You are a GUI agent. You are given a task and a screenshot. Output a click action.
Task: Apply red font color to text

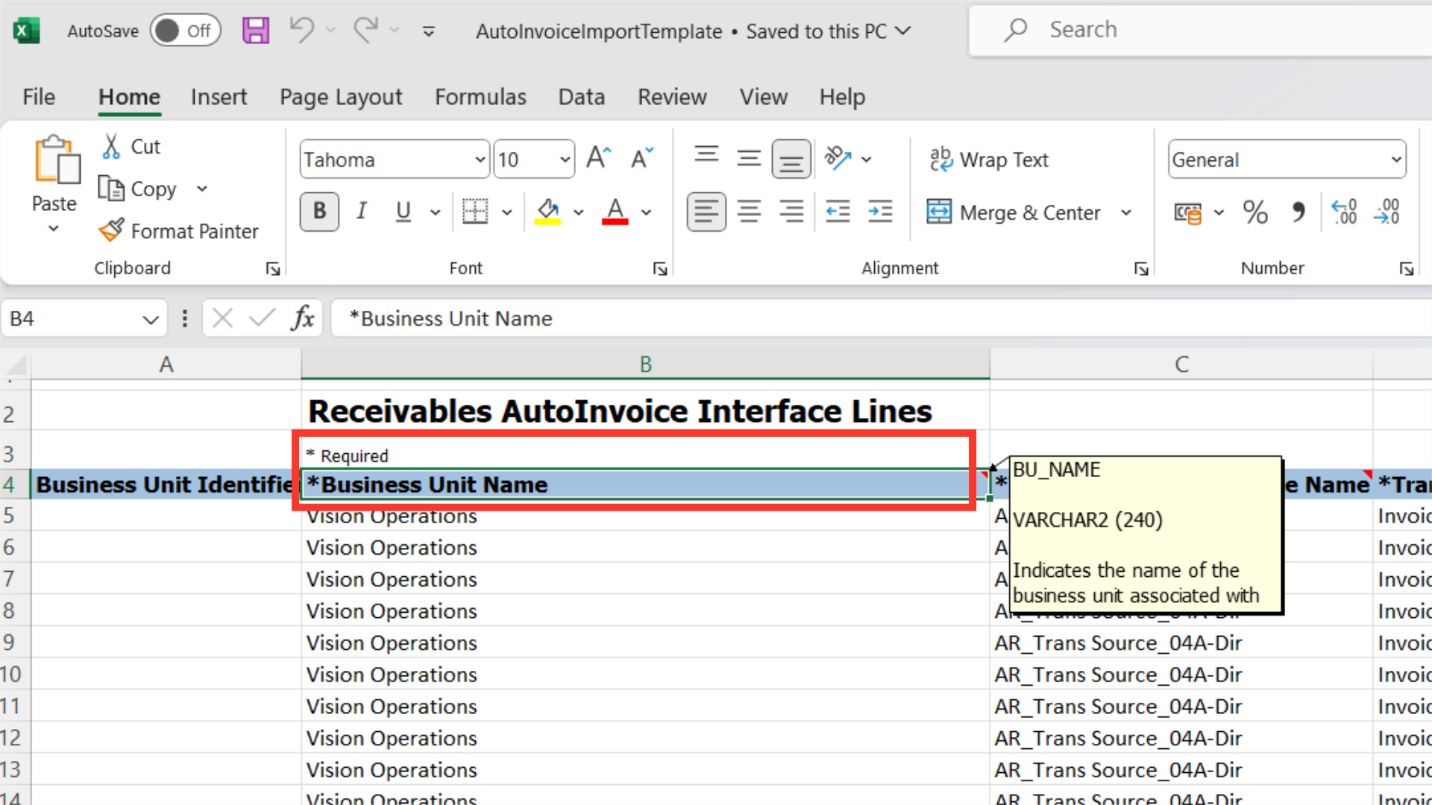tap(616, 212)
